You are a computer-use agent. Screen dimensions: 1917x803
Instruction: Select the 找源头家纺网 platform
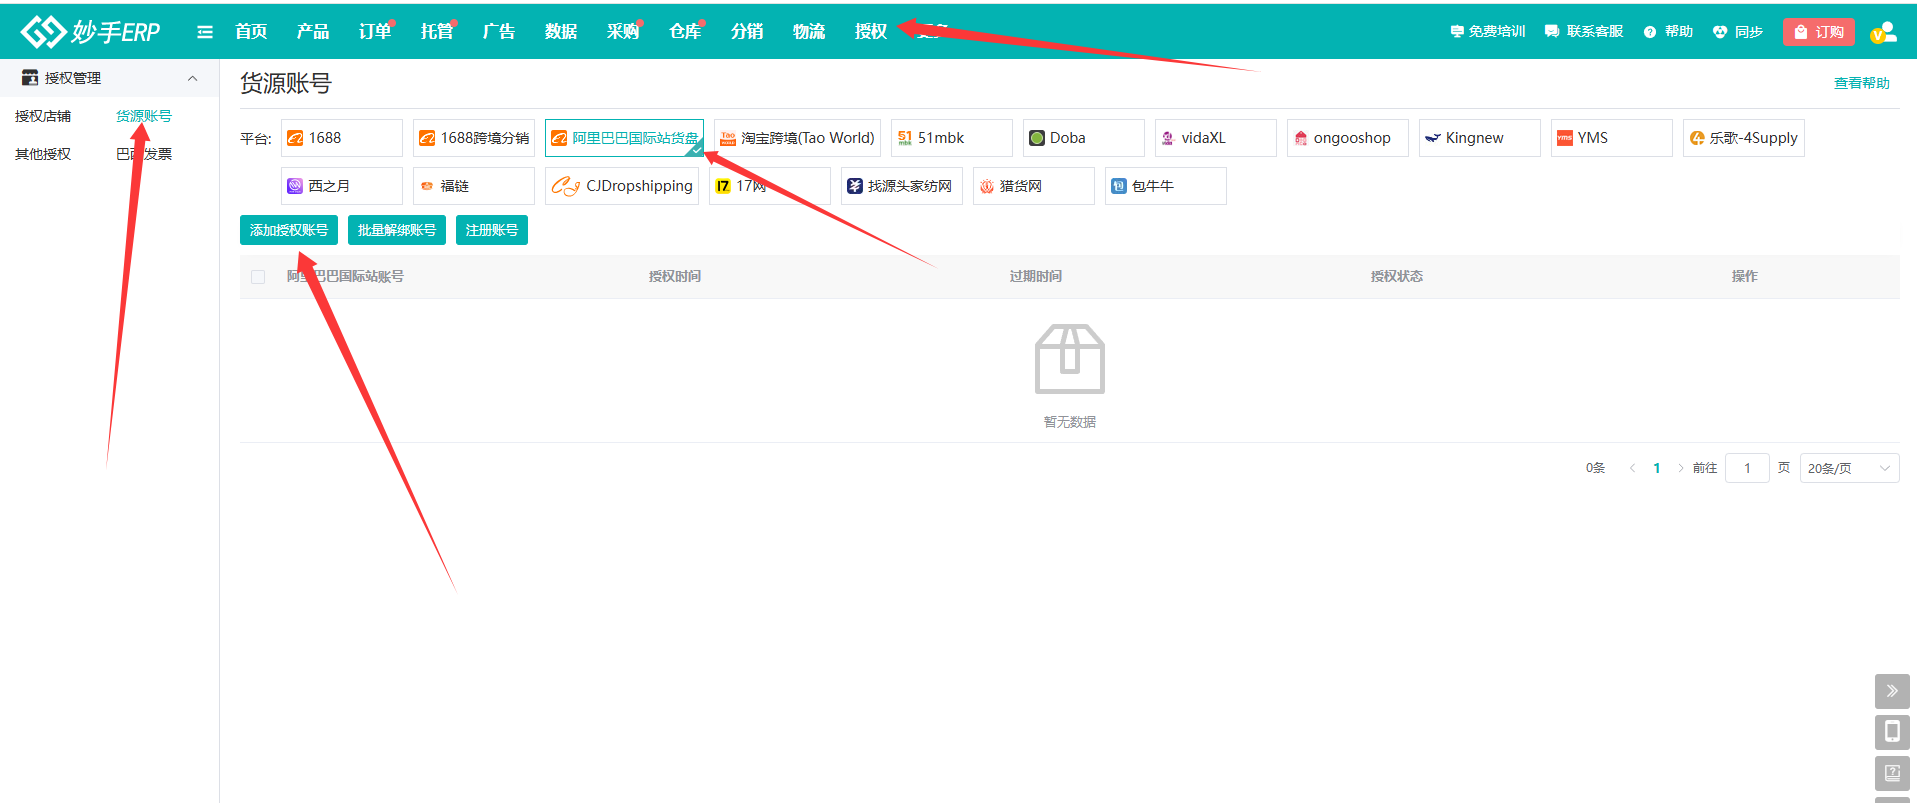click(x=902, y=186)
